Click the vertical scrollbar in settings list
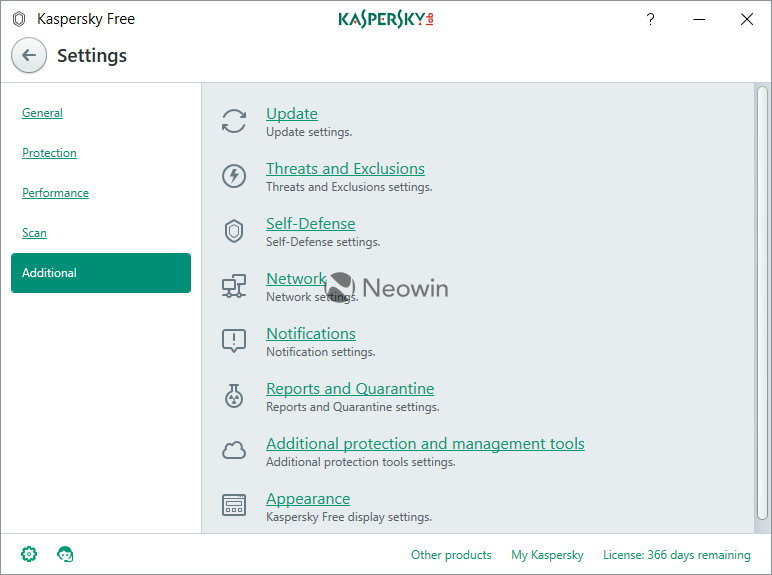The width and height of the screenshot is (772, 575). pos(762,303)
